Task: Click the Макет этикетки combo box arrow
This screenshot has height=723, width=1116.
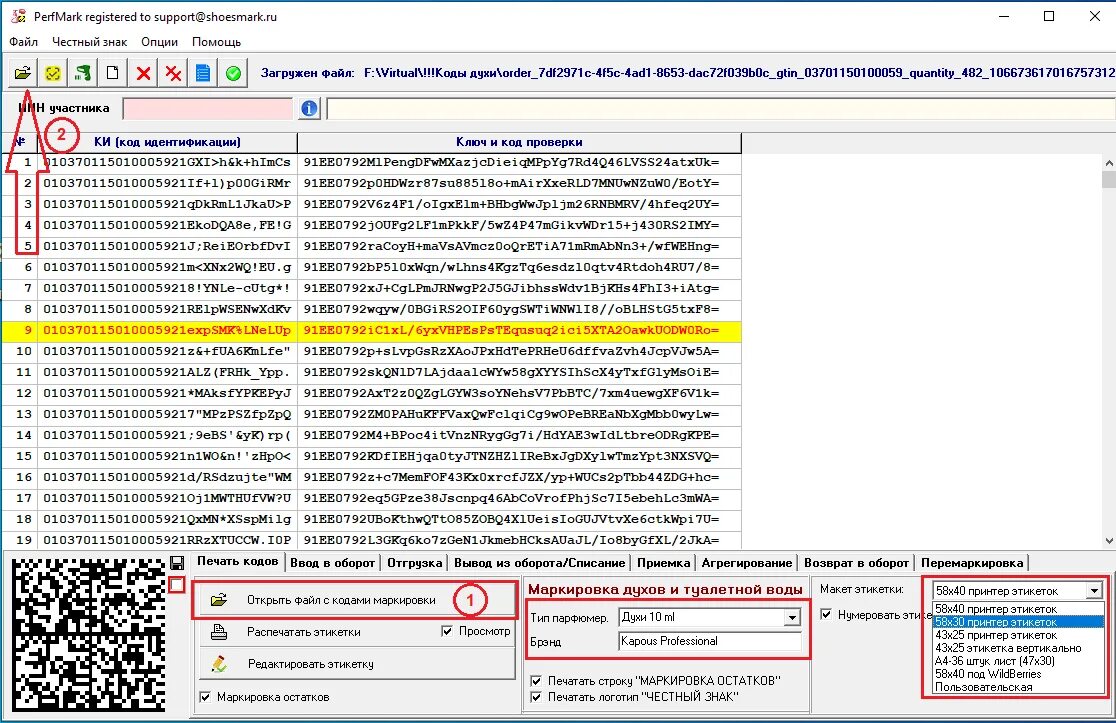Action: [1094, 591]
